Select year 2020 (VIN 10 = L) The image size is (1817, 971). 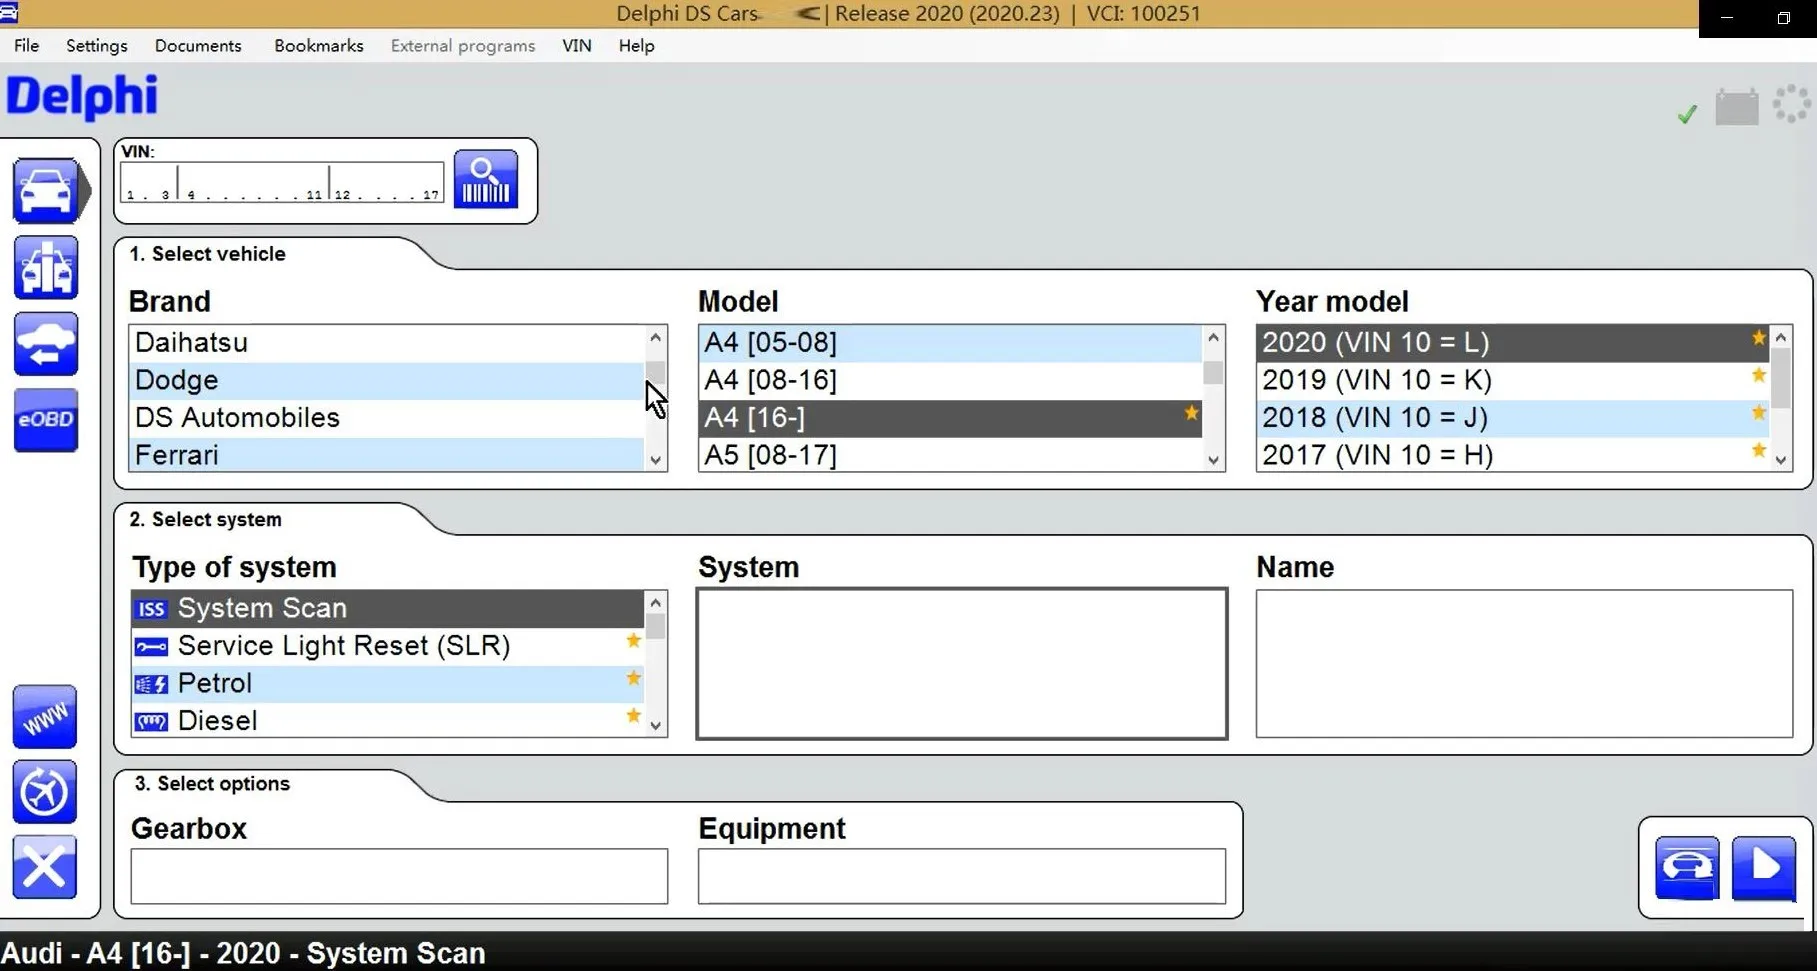(1513, 343)
